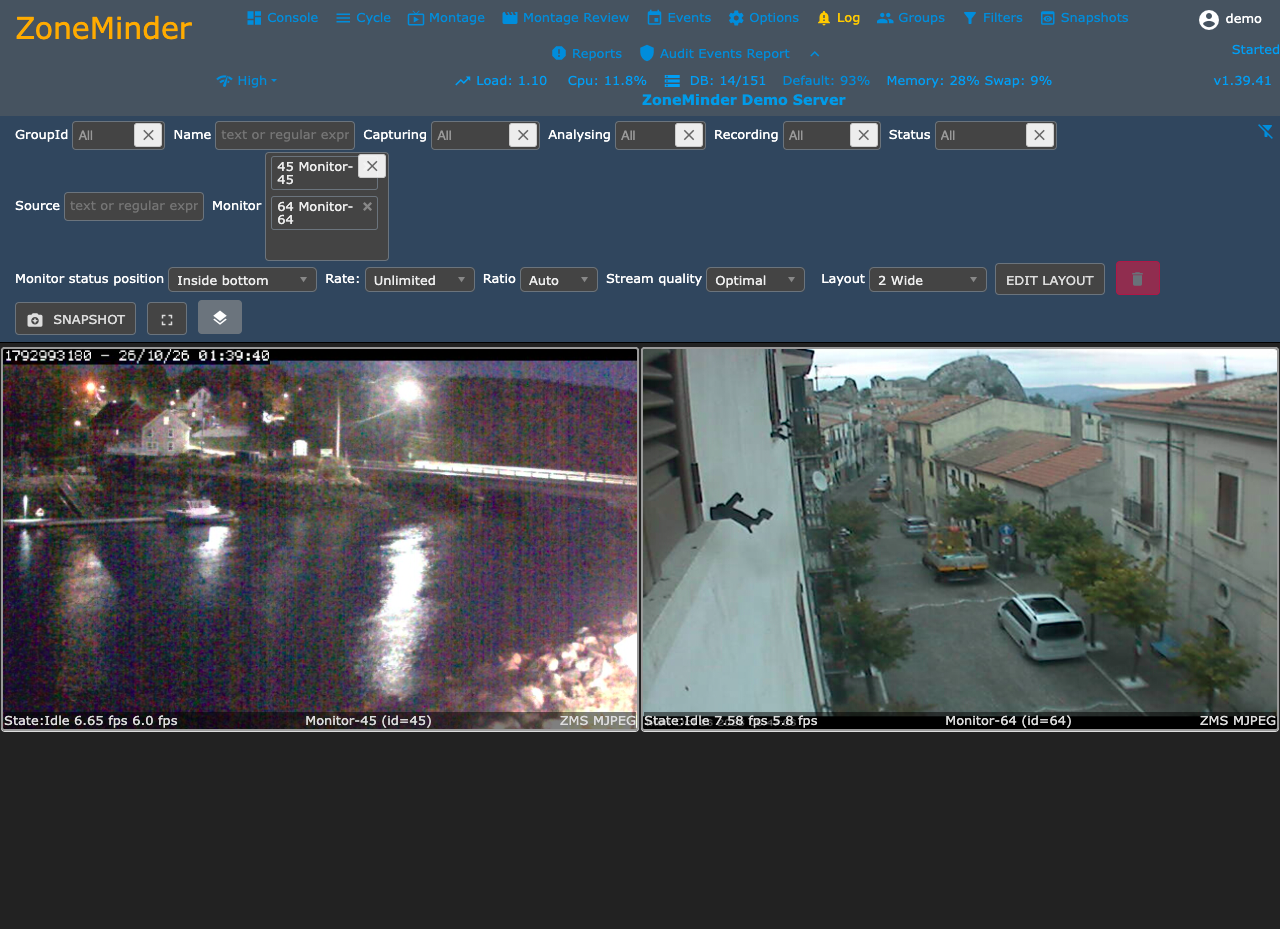
Task: Open the Filters page
Action: pos(992,17)
